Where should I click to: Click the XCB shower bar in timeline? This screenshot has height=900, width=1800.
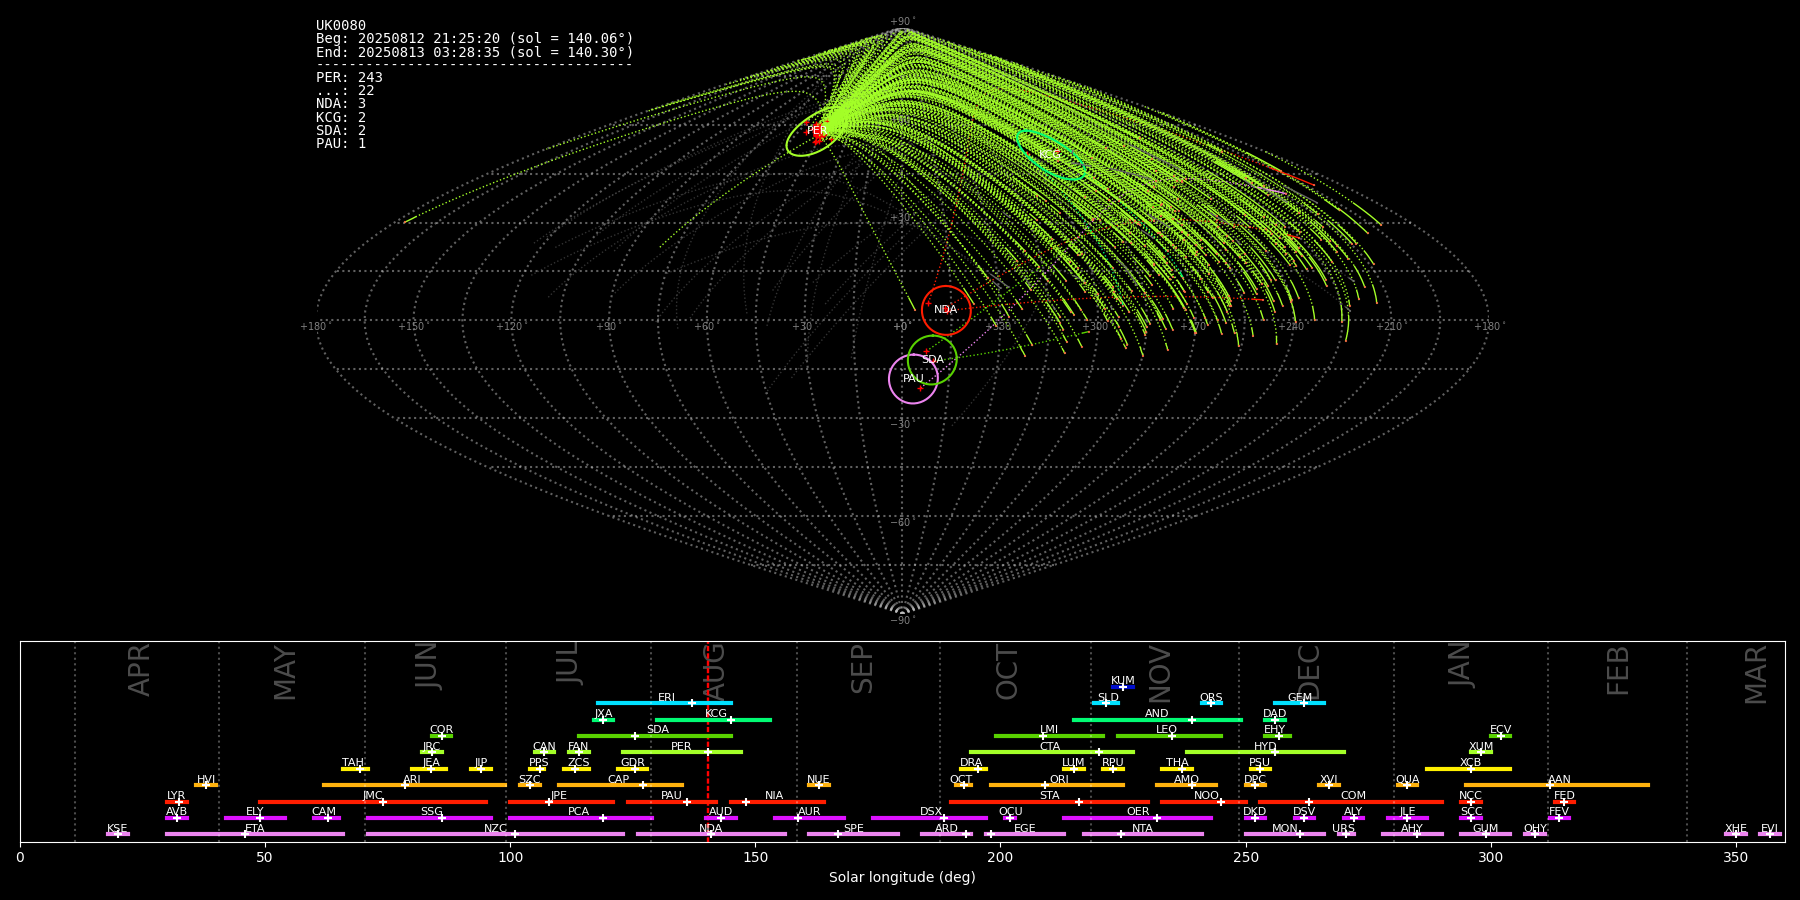pyautogui.click(x=1468, y=769)
